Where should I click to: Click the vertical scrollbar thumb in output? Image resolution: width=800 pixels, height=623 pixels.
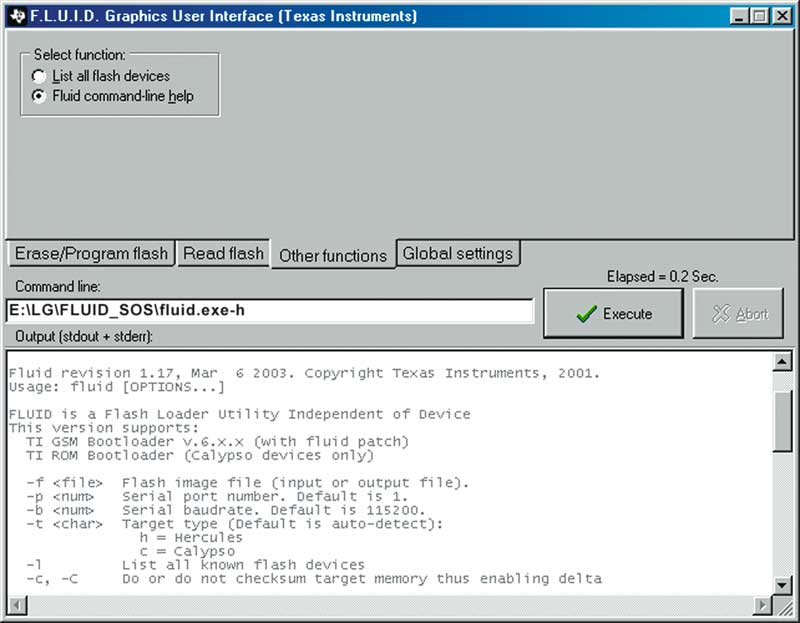pos(782,421)
